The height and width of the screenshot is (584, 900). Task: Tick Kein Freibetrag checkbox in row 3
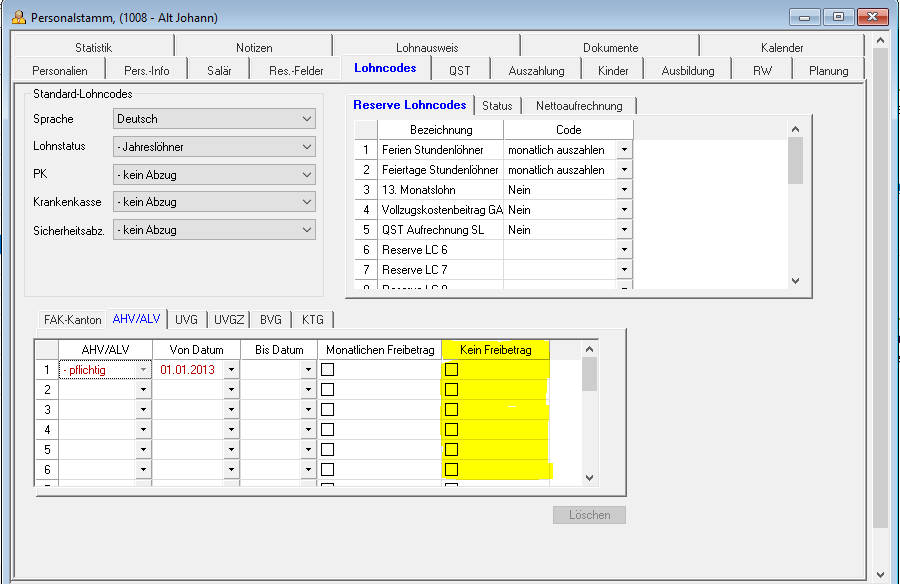[452, 410]
